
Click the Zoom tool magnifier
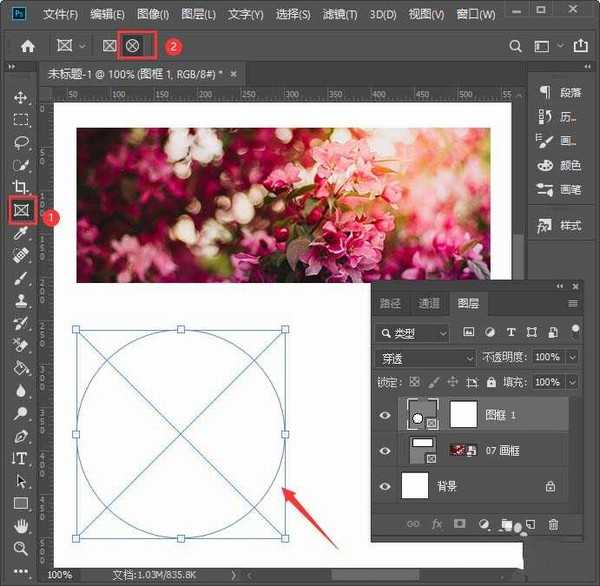(x=20, y=547)
